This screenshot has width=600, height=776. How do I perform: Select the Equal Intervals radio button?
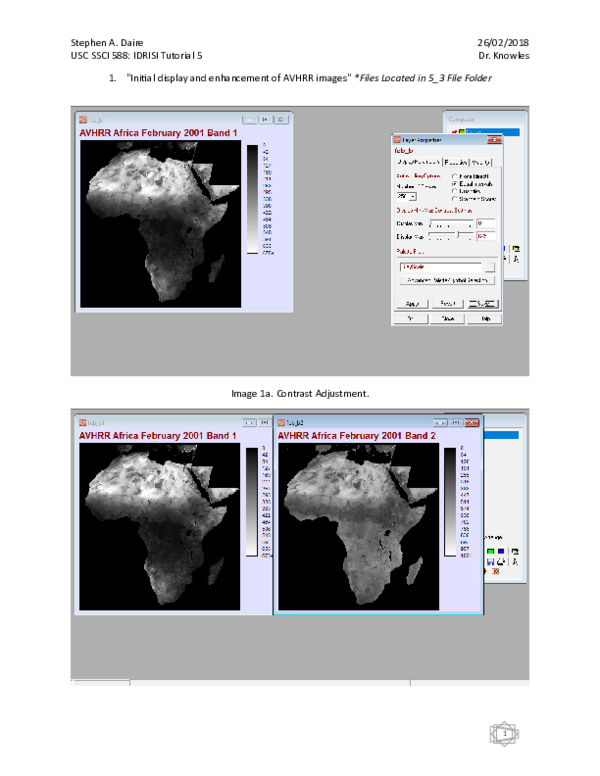pyautogui.click(x=455, y=184)
